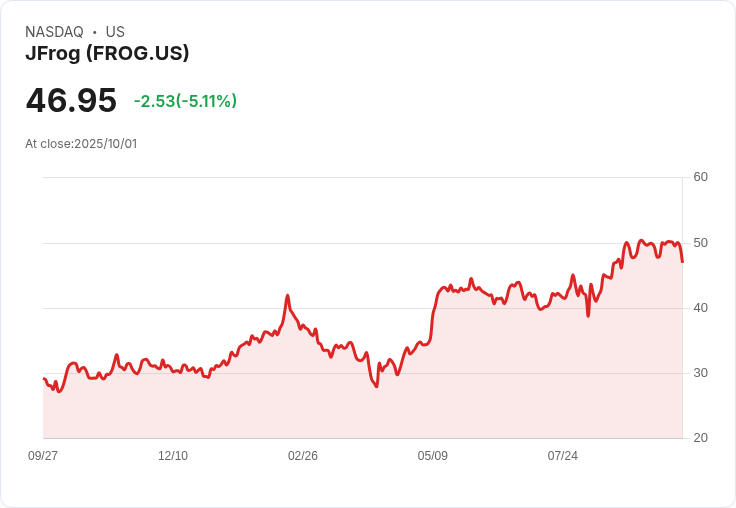Click the 60 y-axis label
Screen dimensions: 736x508
click(701, 177)
